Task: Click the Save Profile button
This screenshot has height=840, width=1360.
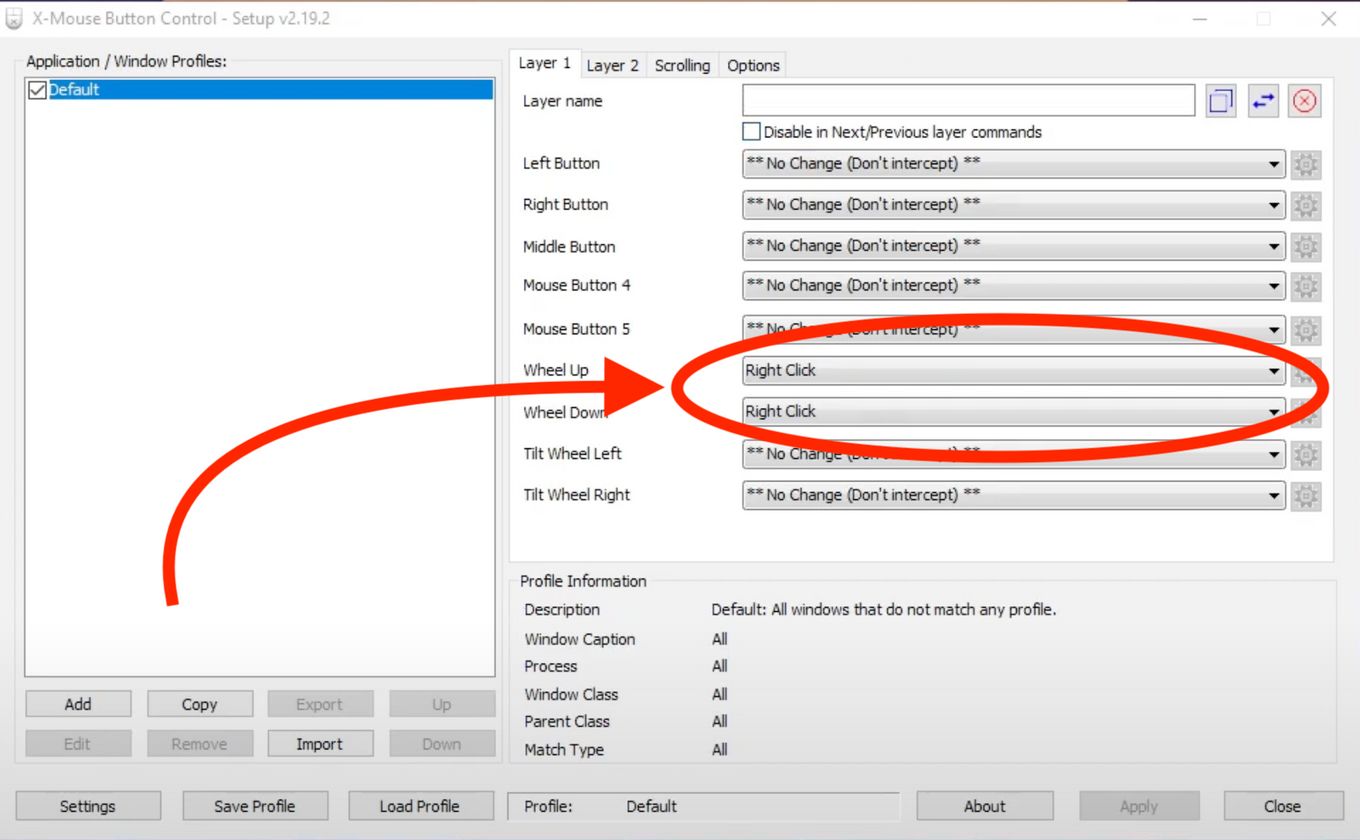Action: pyautogui.click(x=255, y=805)
